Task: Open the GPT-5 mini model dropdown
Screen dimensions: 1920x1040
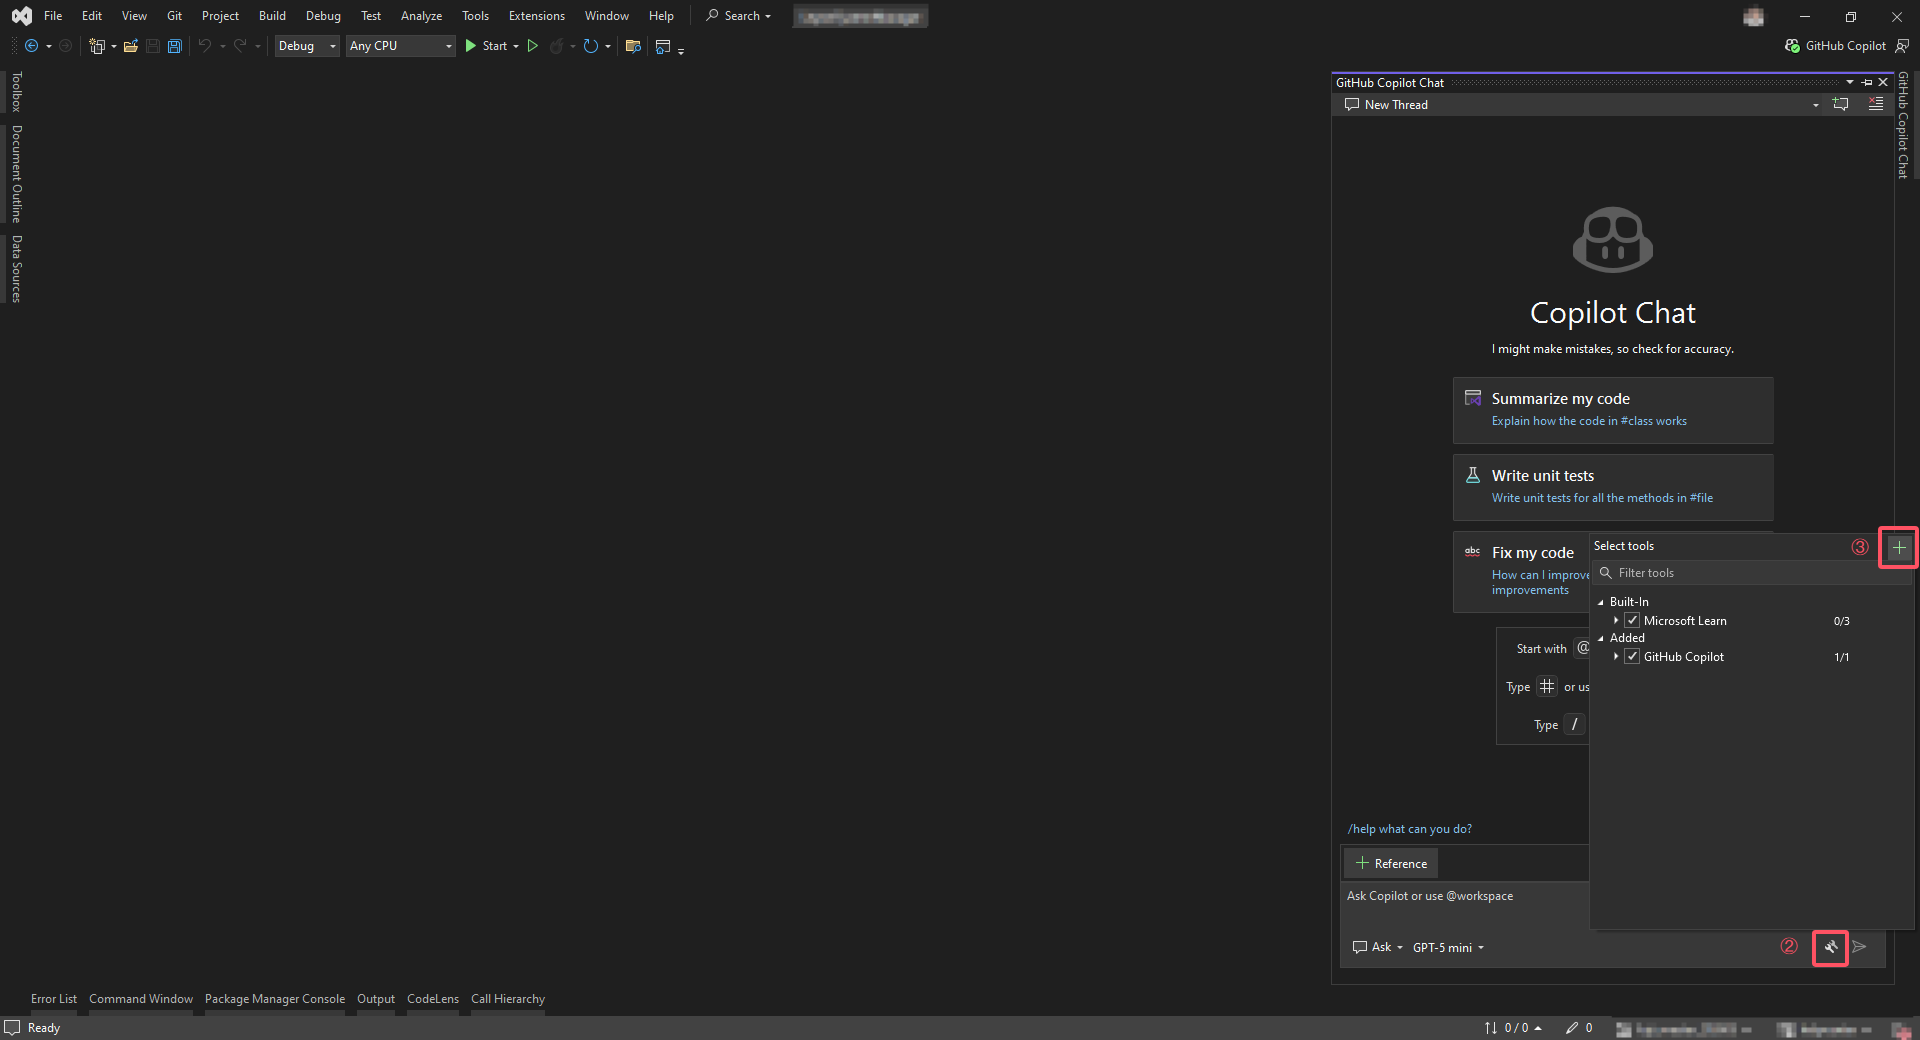Action: pos(1448,947)
